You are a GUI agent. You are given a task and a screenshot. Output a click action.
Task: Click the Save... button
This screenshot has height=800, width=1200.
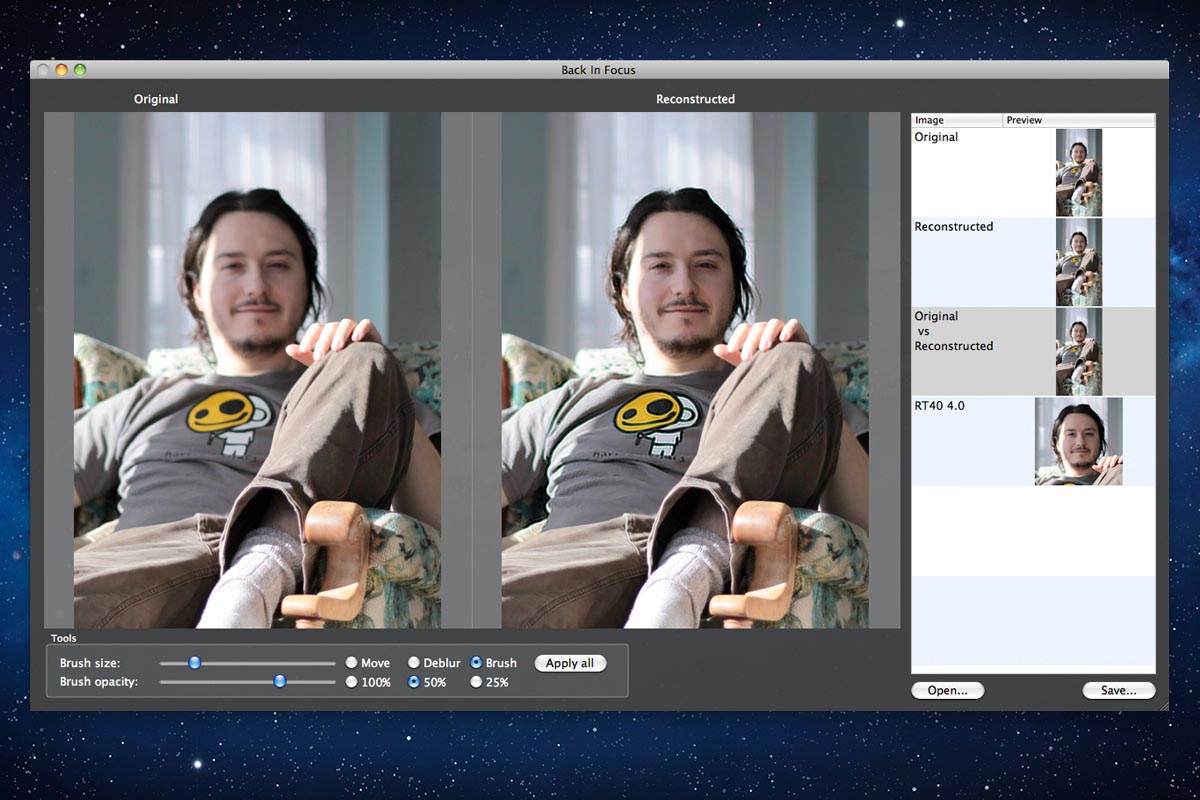click(1118, 690)
